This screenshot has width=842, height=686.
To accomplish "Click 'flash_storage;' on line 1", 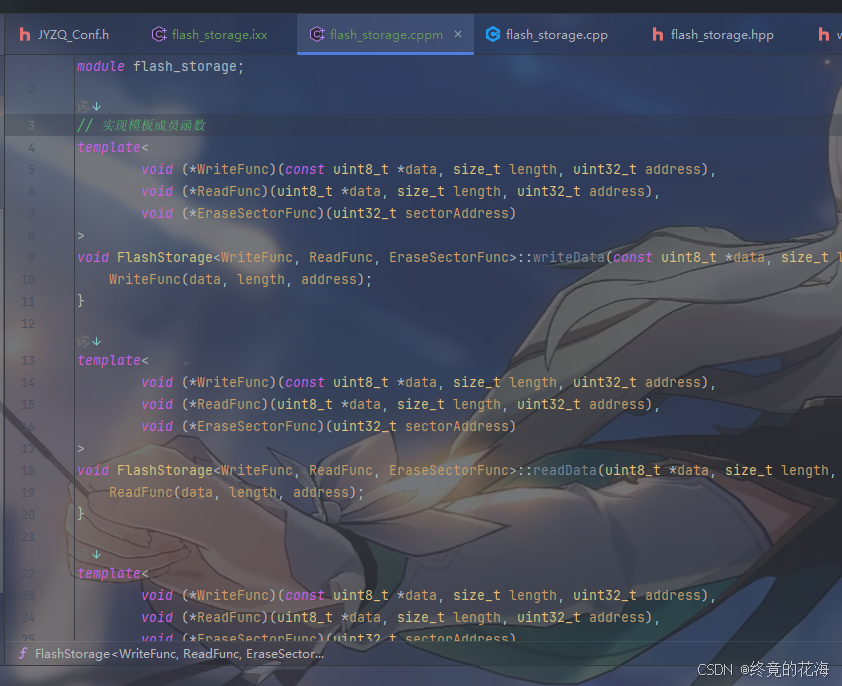I will (188, 67).
